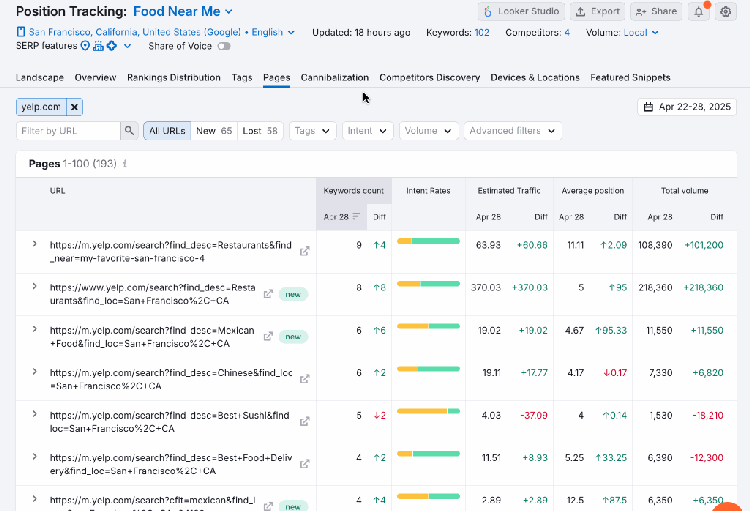
Task: Click total volume value 108,380
Action: point(655,245)
